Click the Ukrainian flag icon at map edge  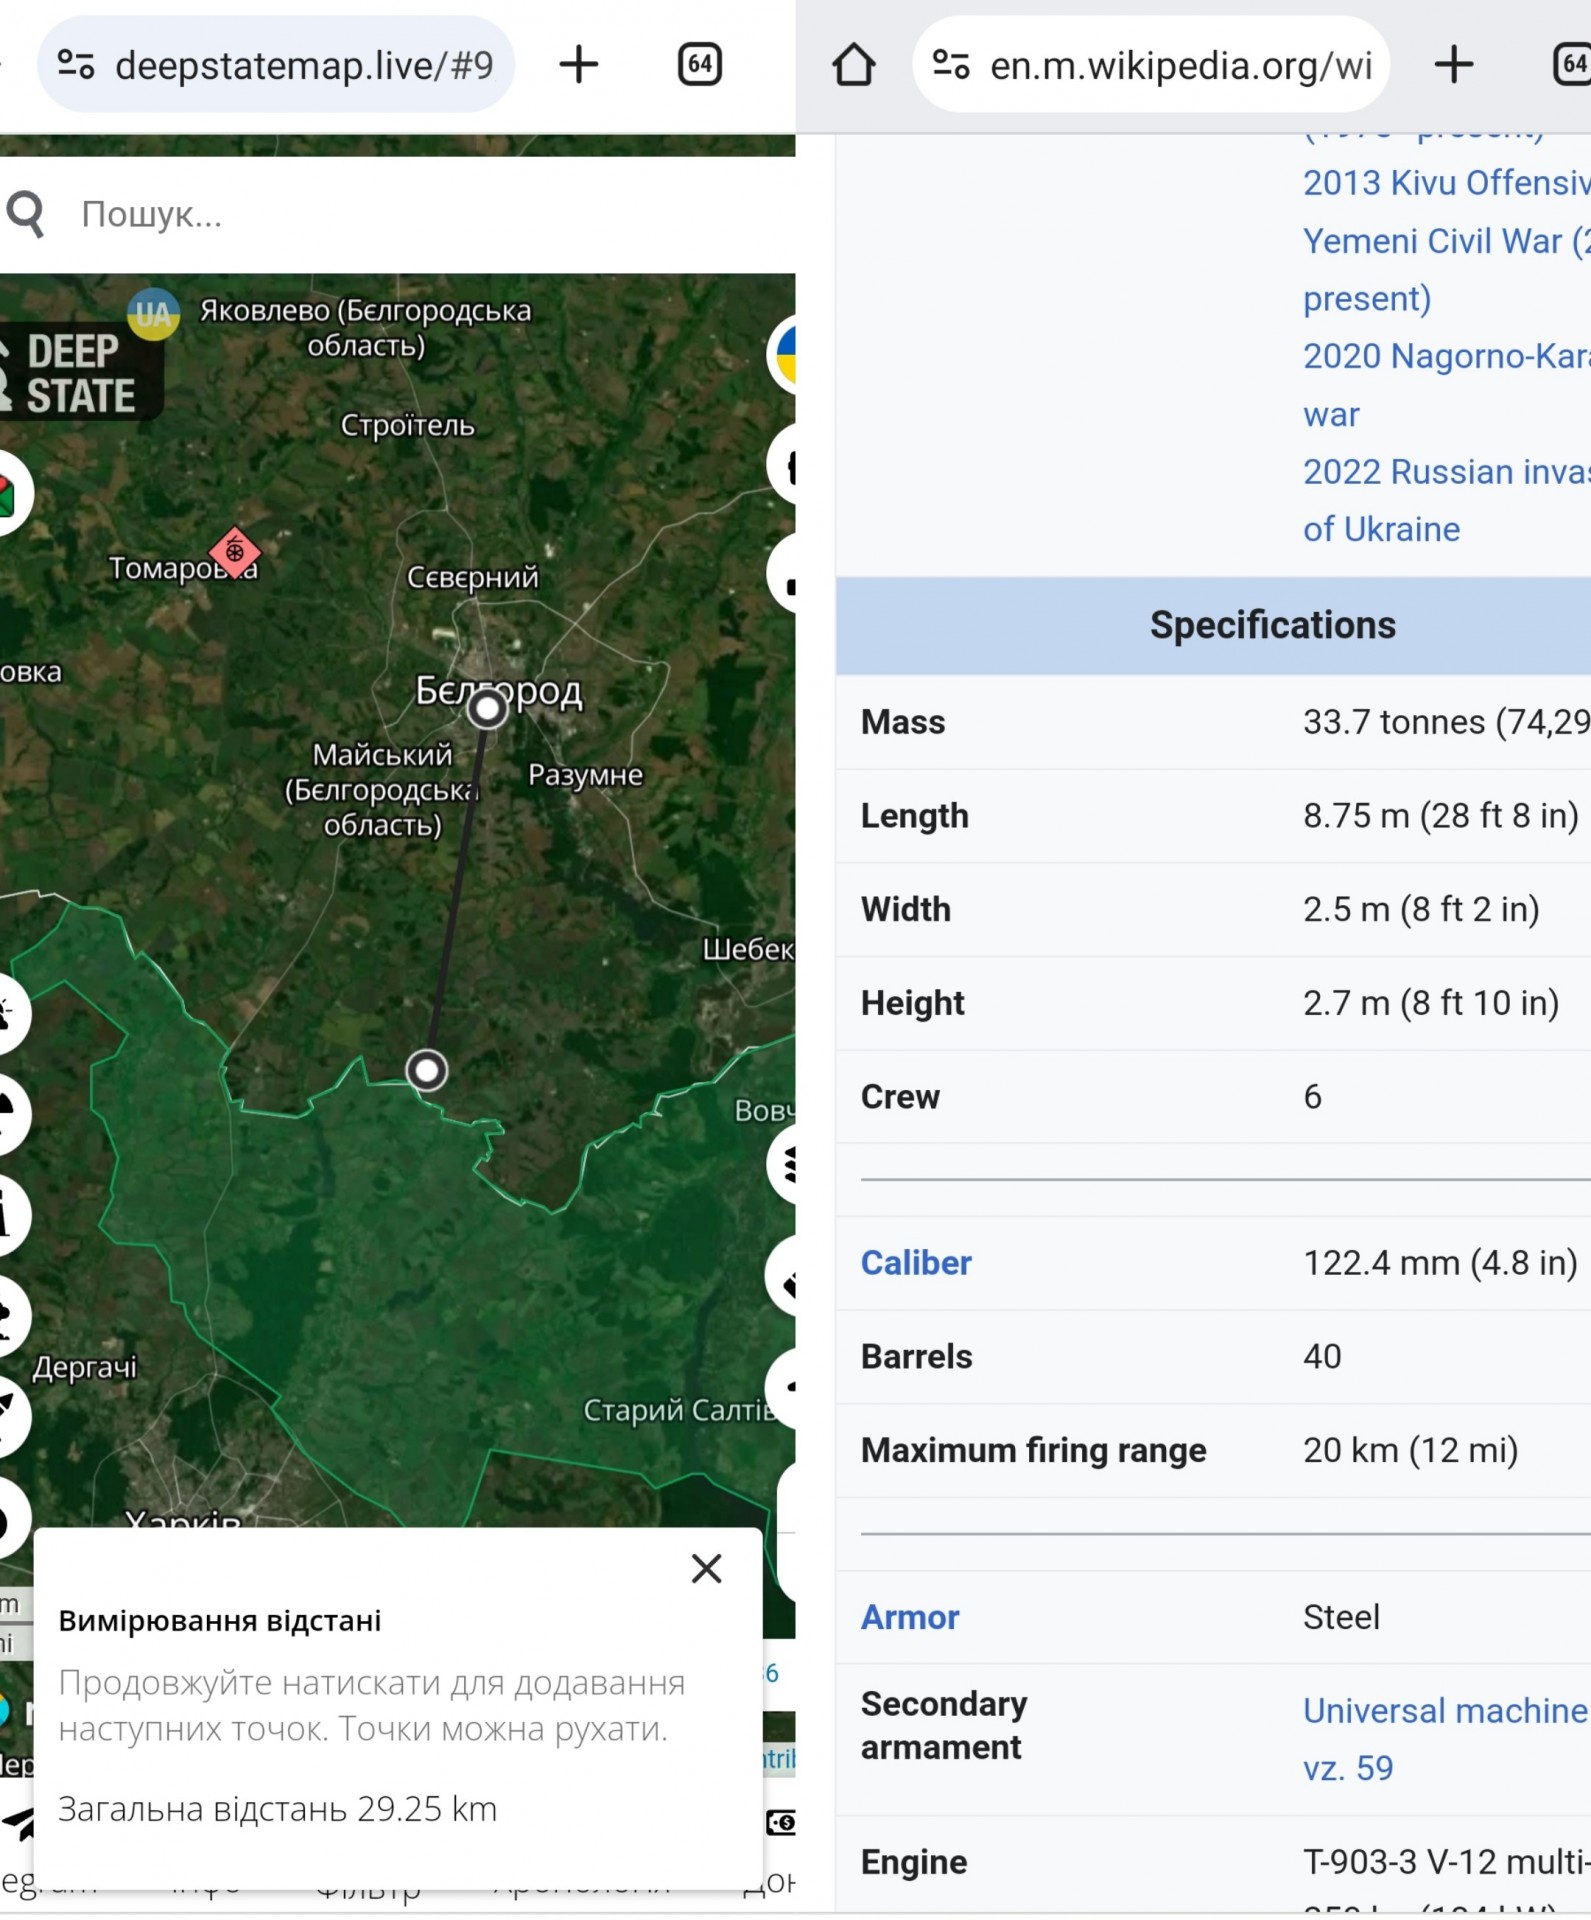tap(783, 355)
